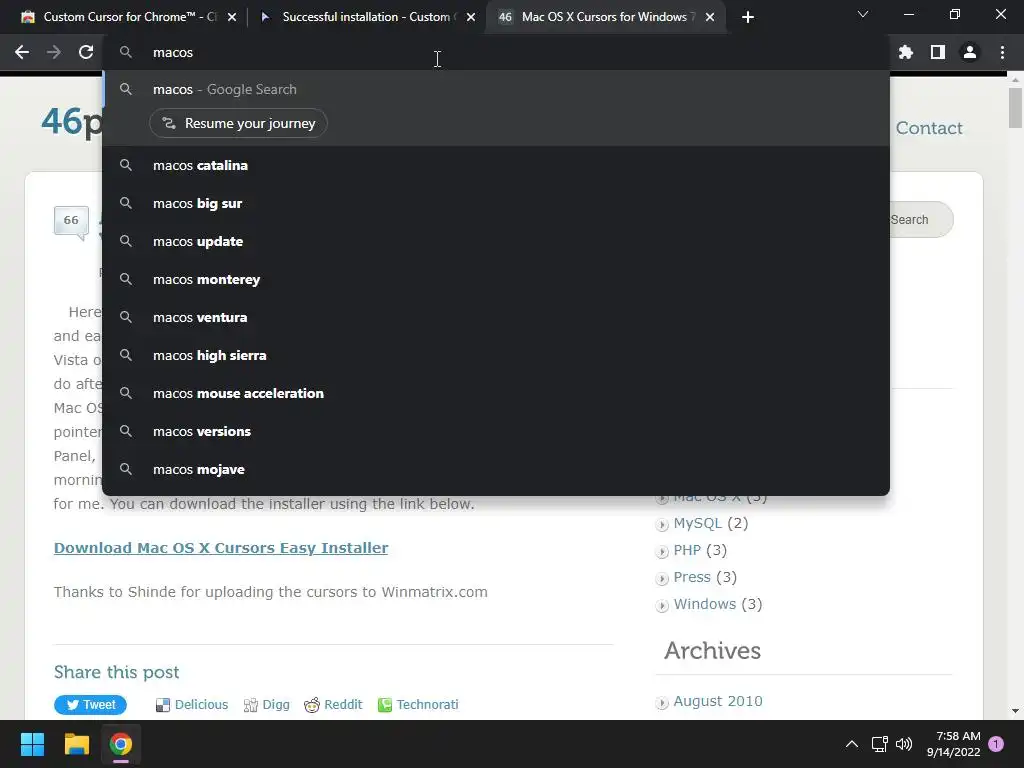The height and width of the screenshot is (768, 1024).
Task: Open the MySQL category
Action: 697,523
